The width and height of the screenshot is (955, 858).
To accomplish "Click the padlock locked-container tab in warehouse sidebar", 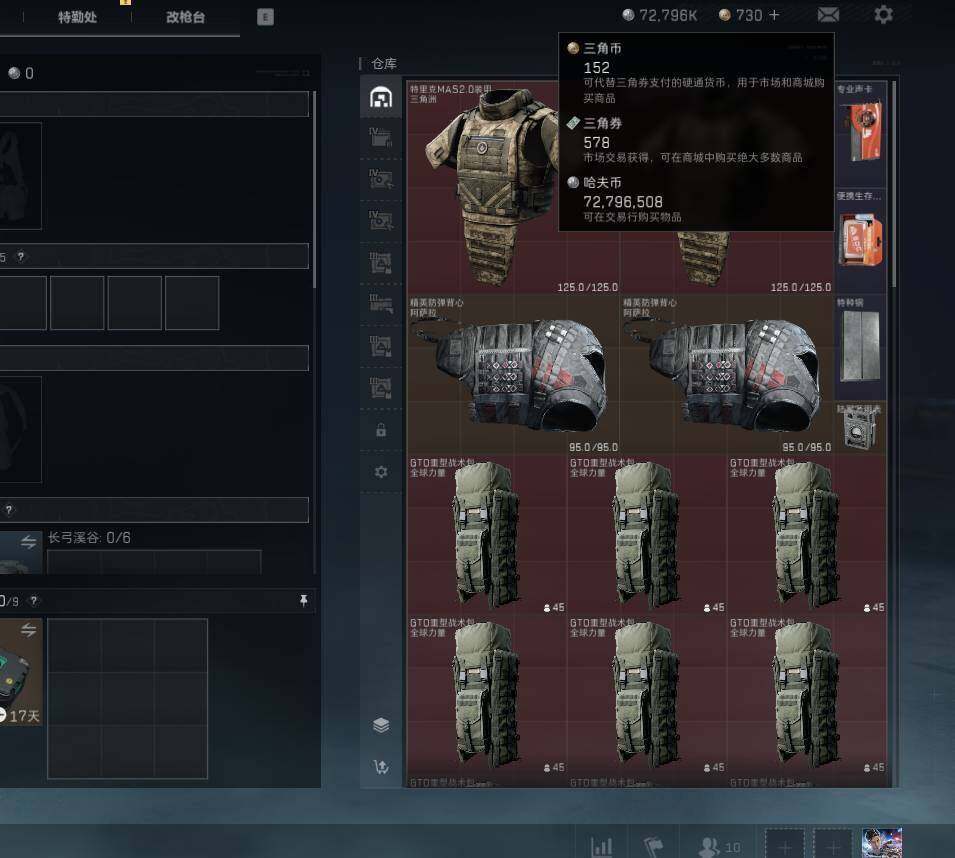I will click(381, 430).
